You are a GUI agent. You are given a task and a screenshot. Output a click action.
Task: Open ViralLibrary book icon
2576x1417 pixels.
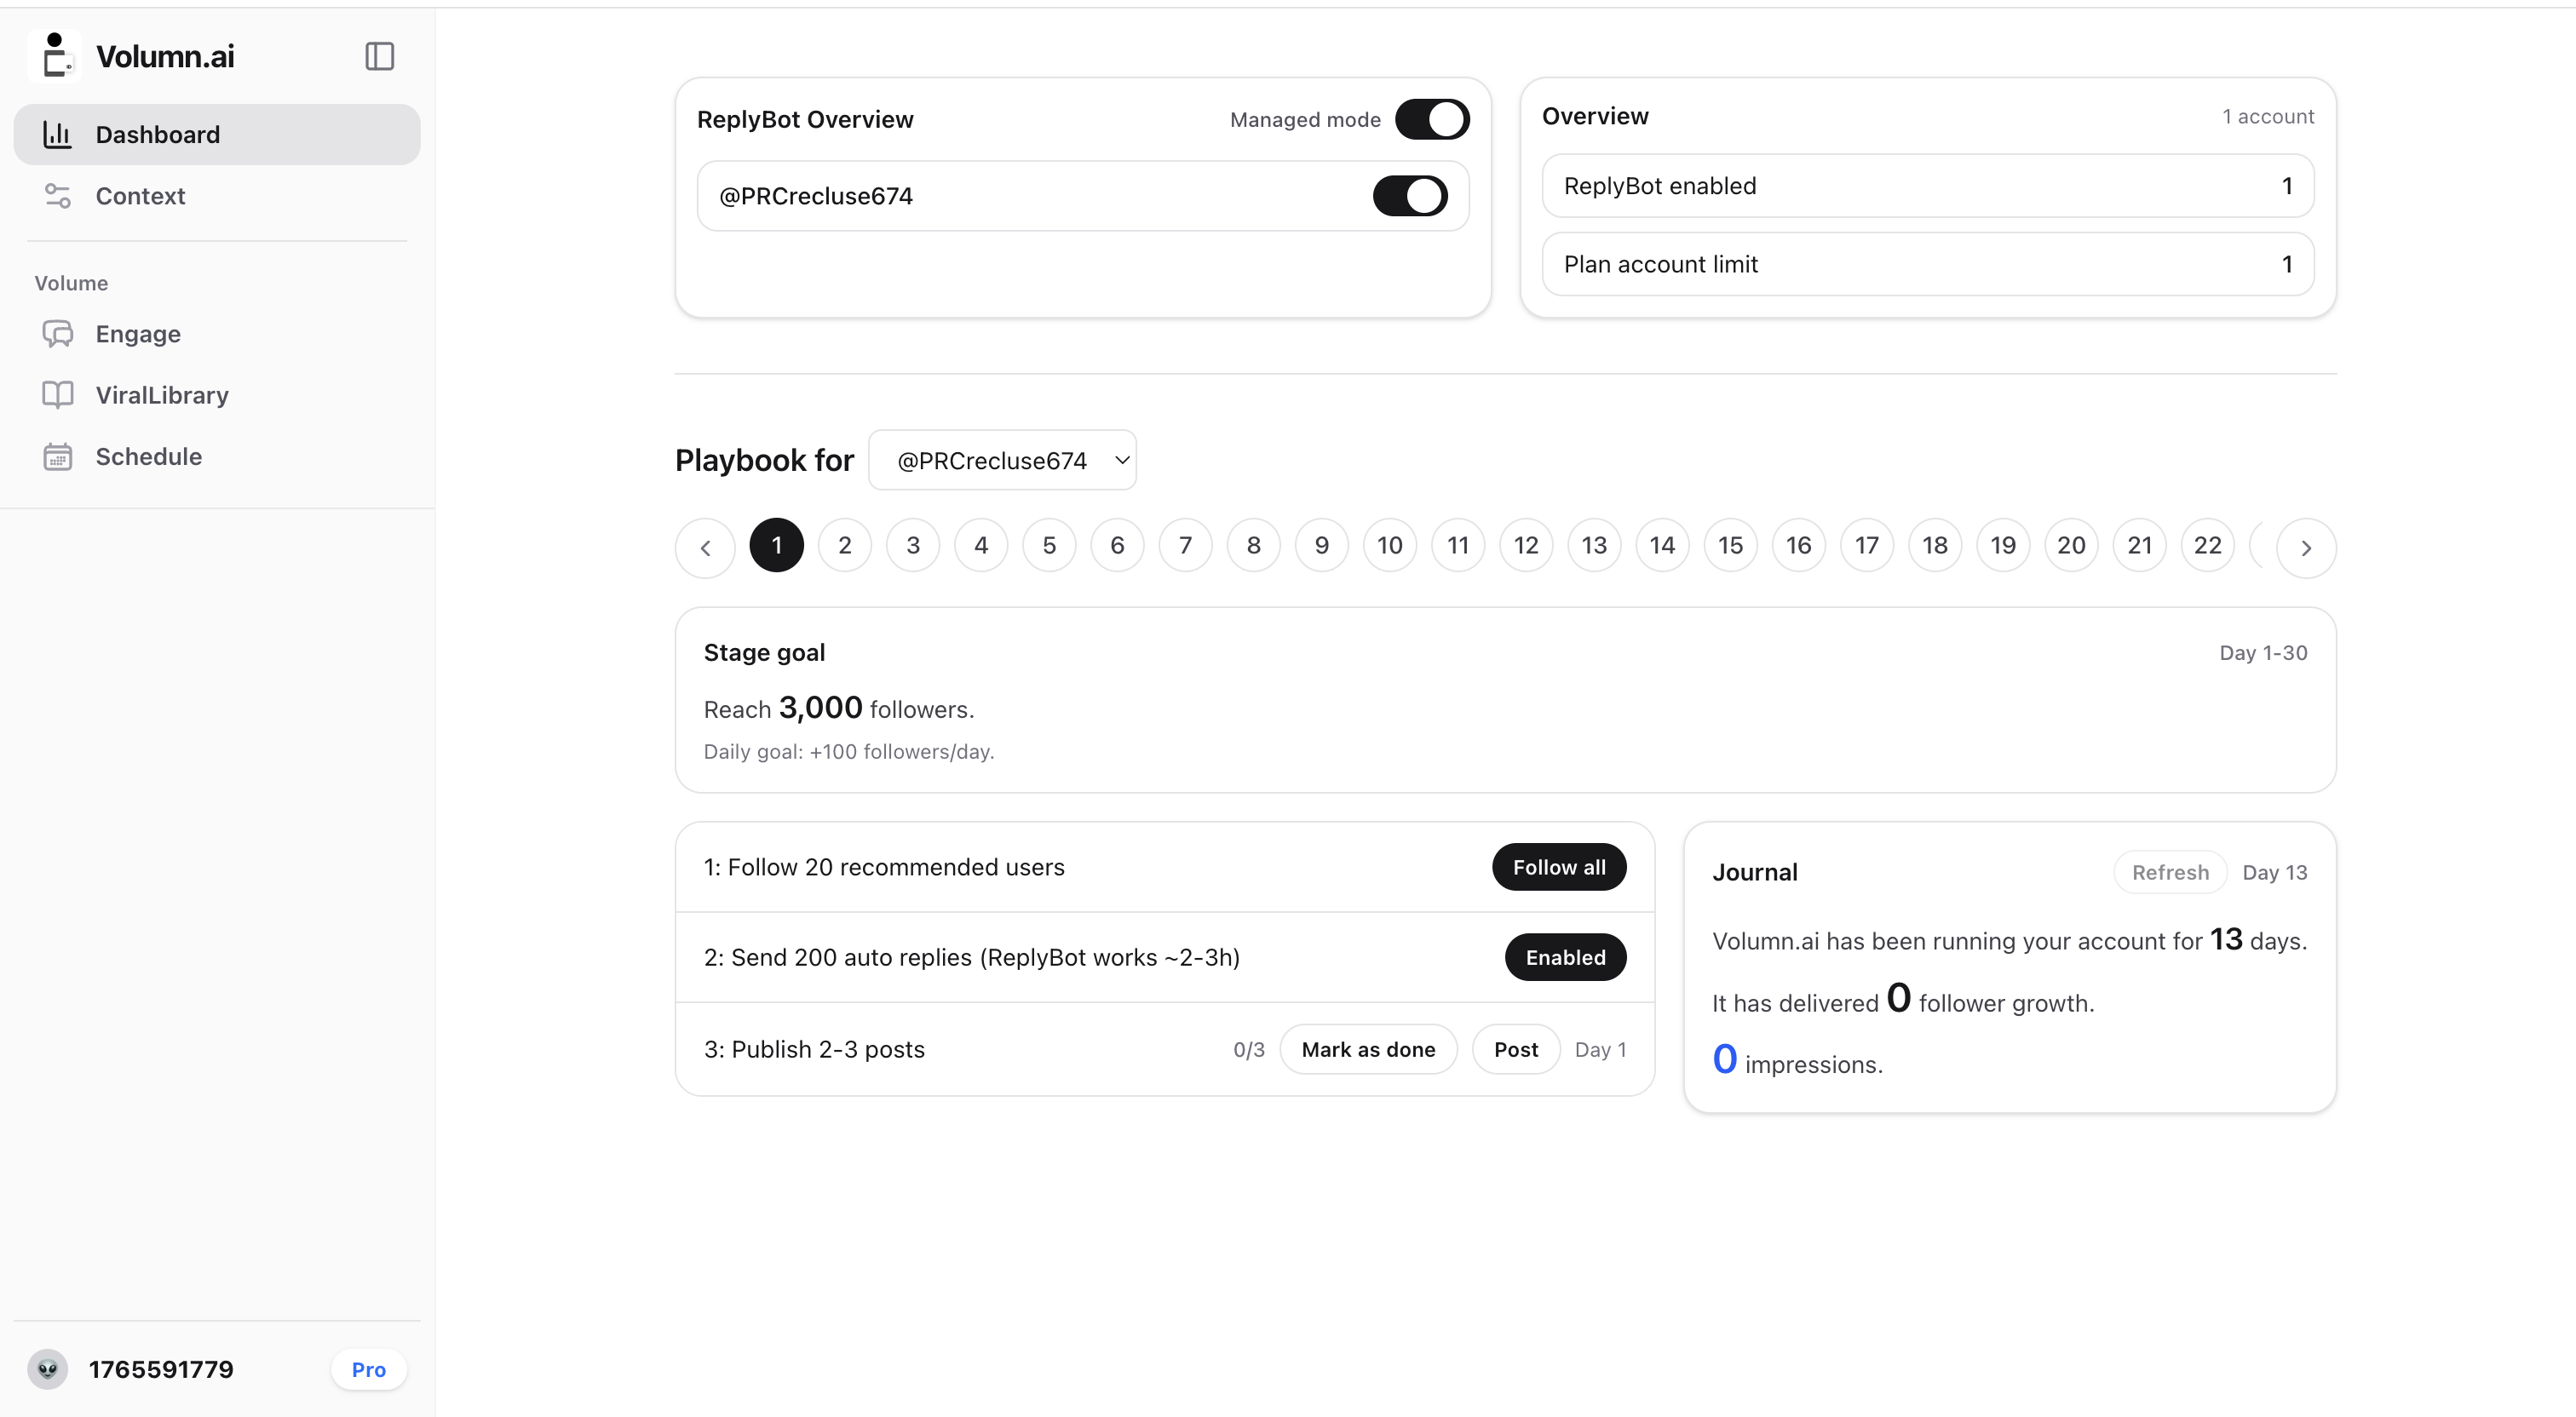[x=57, y=395]
